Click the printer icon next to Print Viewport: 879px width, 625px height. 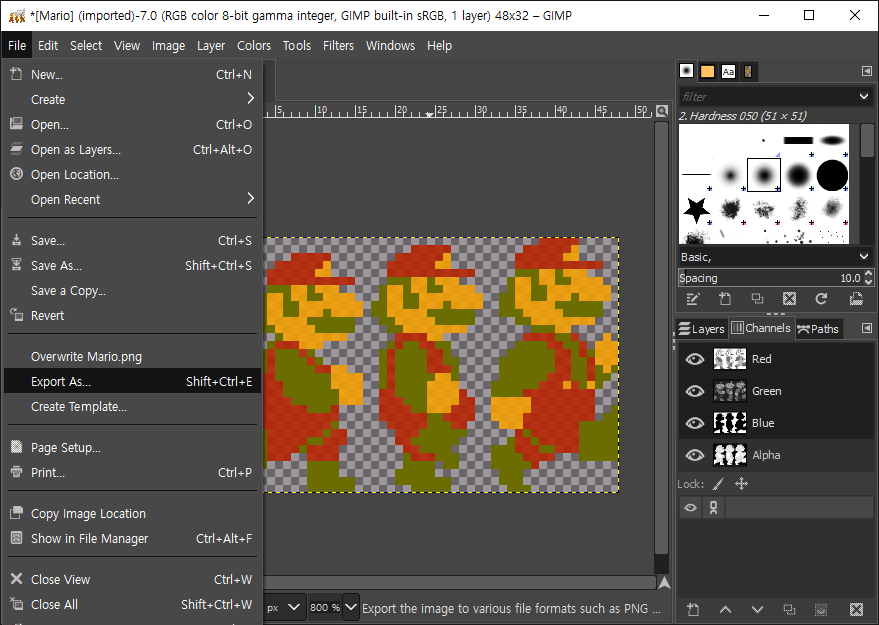[17, 472]
